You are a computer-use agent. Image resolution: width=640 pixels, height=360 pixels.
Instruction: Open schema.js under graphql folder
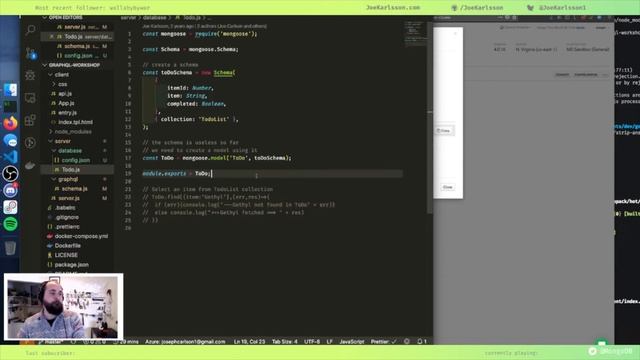74,189
